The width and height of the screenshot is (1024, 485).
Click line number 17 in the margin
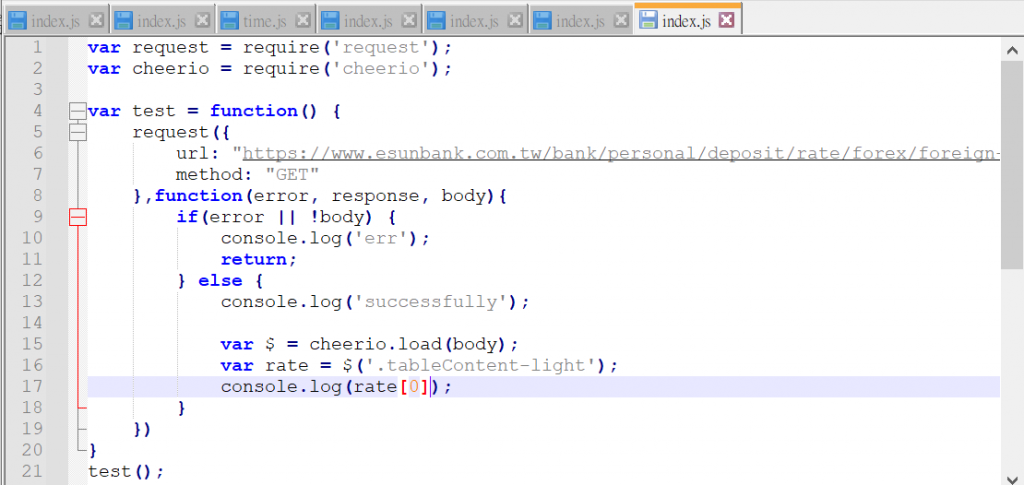tap(32, 386)
